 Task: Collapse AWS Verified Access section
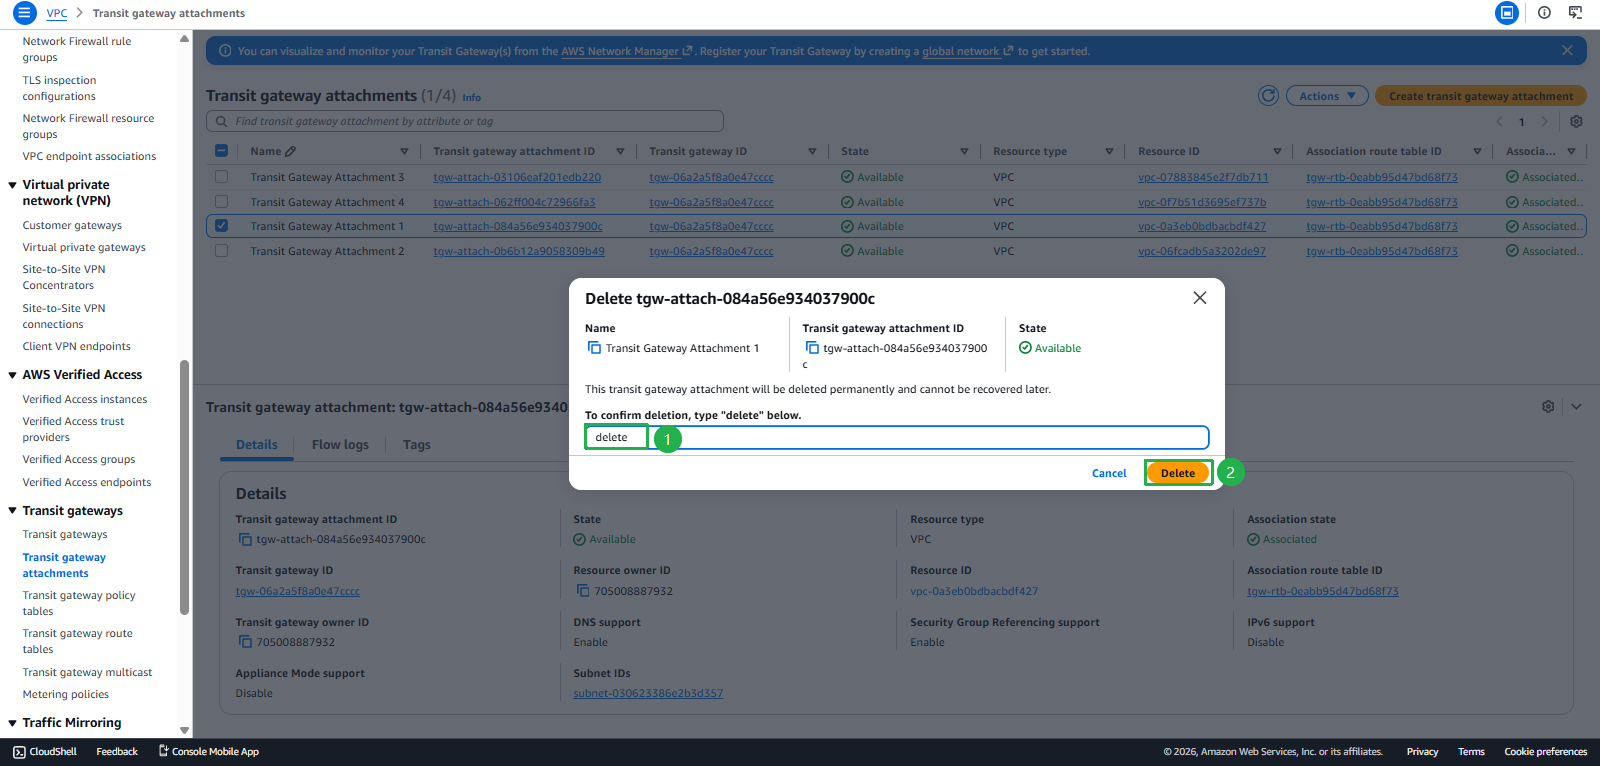click(12, 375)
